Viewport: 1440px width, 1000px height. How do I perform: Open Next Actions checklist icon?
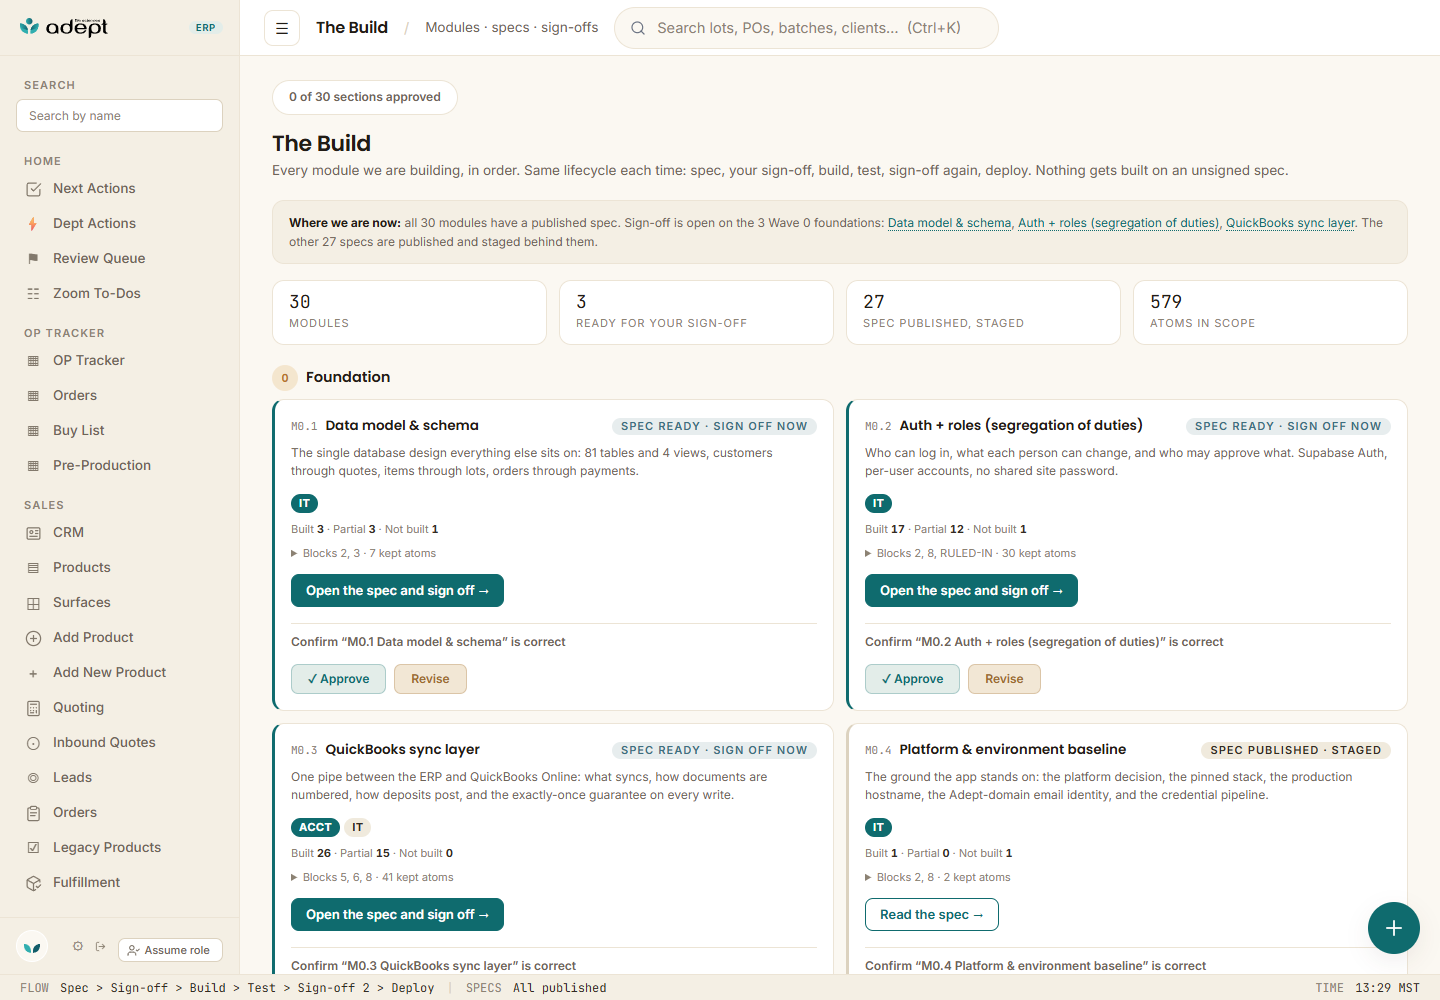pos(33,189)
